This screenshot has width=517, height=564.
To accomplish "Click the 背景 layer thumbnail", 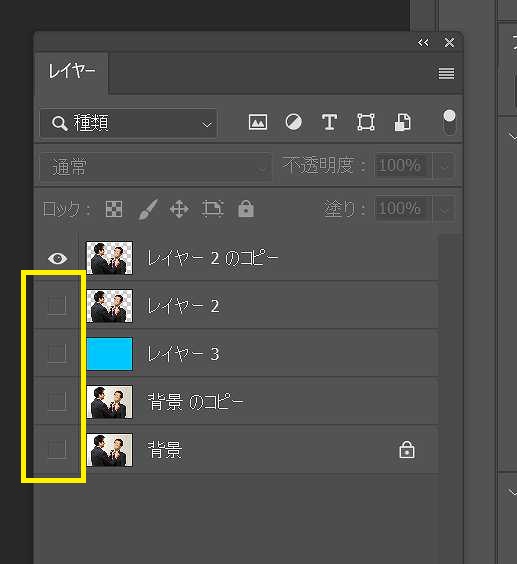I will (x=109, y=450).
